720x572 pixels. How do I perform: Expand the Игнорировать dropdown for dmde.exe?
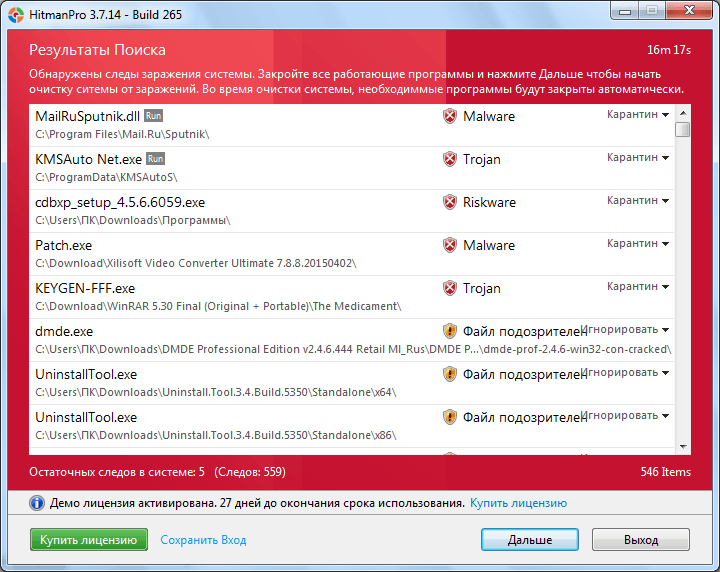click(x=625, y=330)
